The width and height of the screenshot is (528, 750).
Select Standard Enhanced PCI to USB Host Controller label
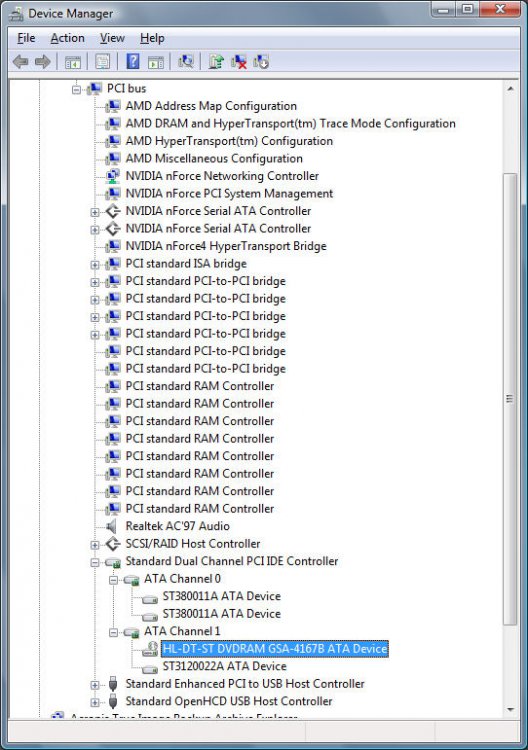point(245,684)
